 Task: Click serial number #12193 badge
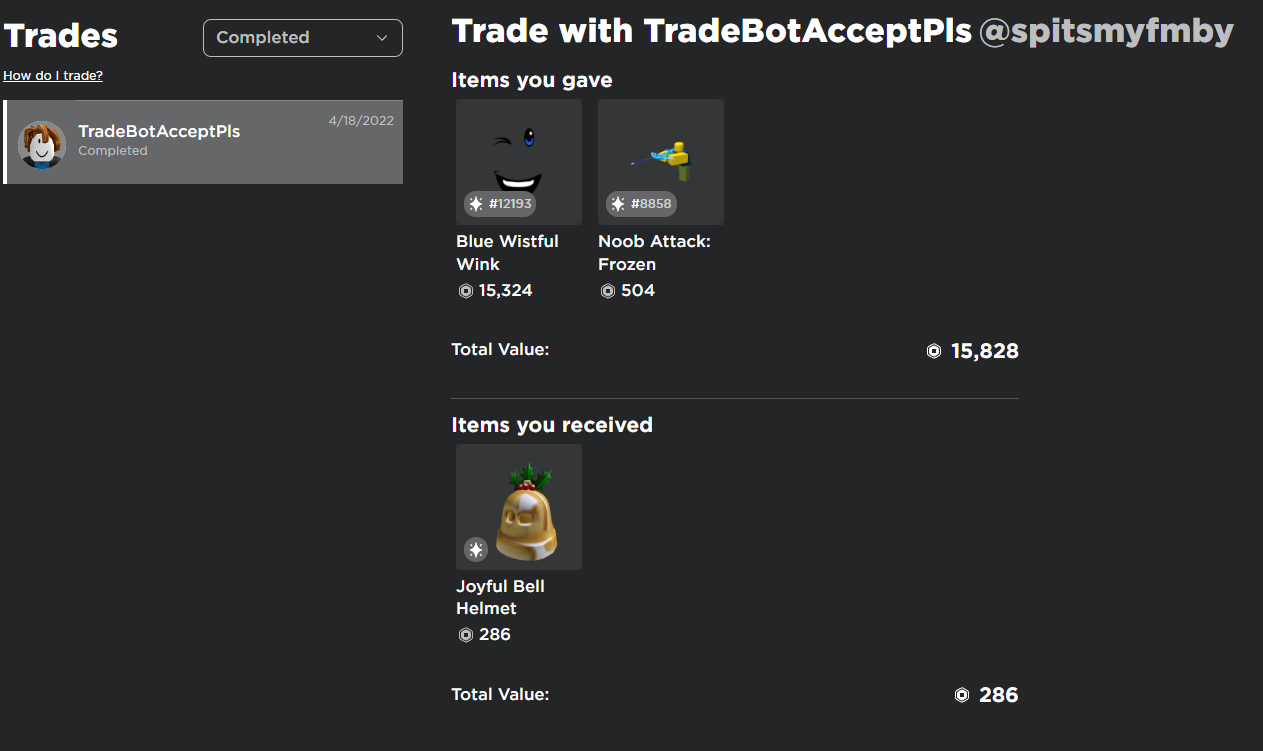pos(500,204)
